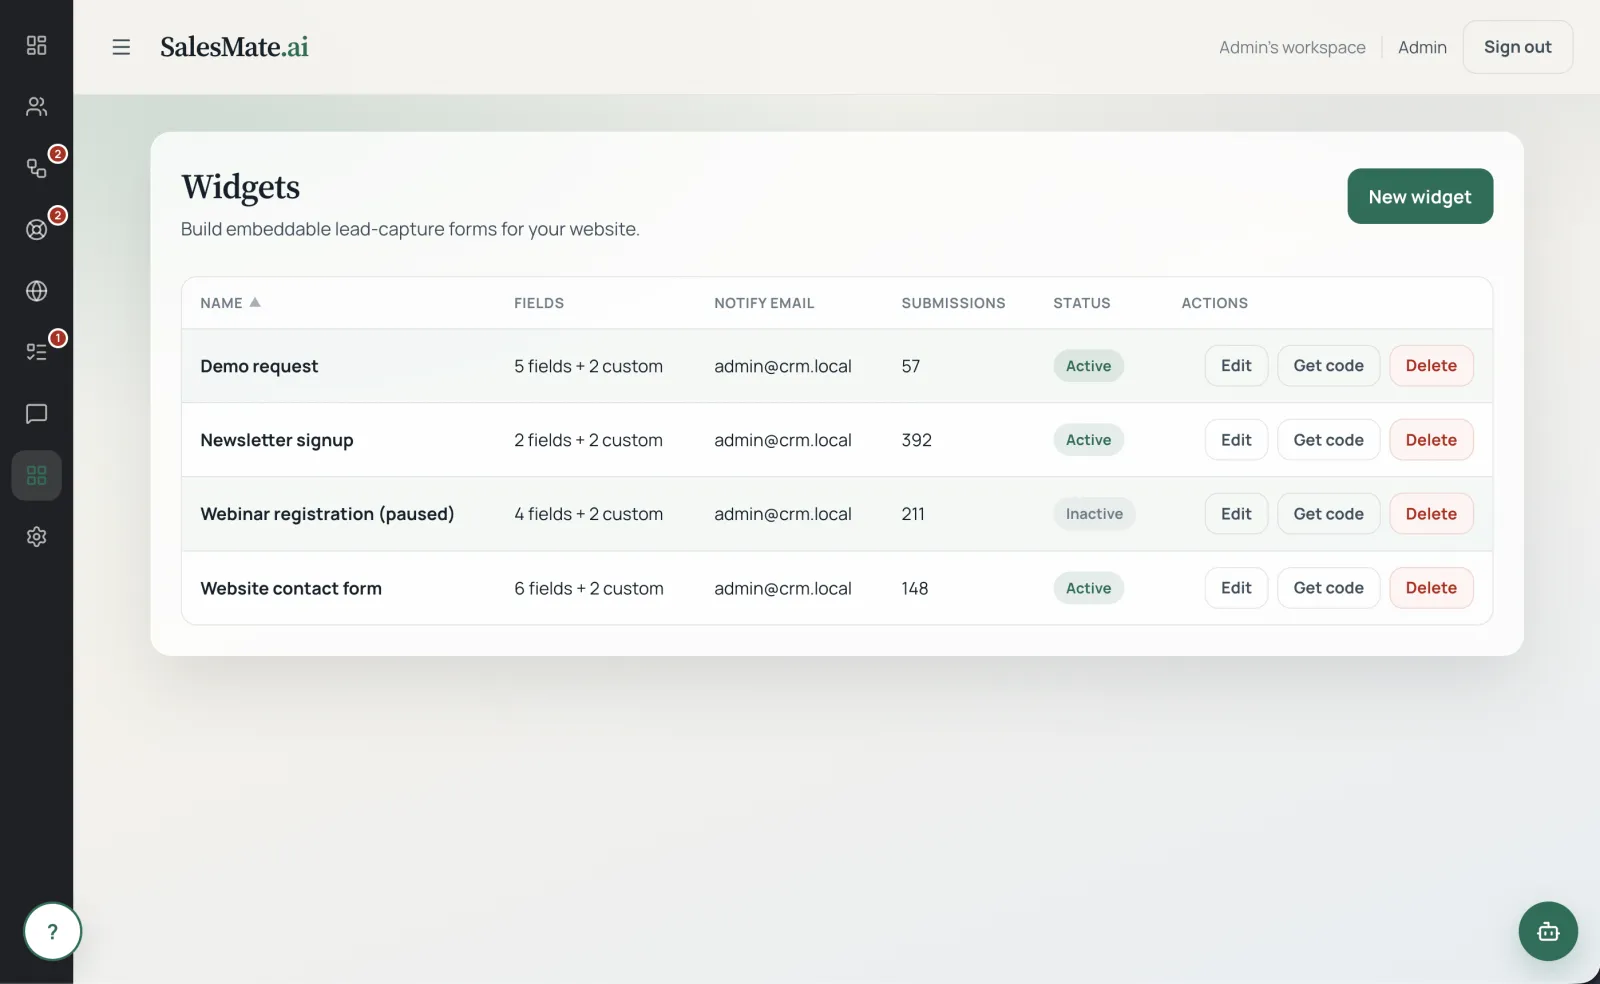Get code for Demo request
Viewport: 1600px width, 984px height.
click(1328, 366)
